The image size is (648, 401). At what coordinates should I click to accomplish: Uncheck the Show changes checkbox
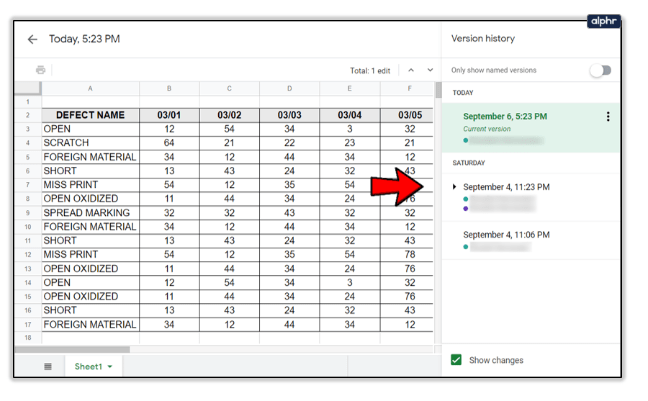[x=456, y=360]
